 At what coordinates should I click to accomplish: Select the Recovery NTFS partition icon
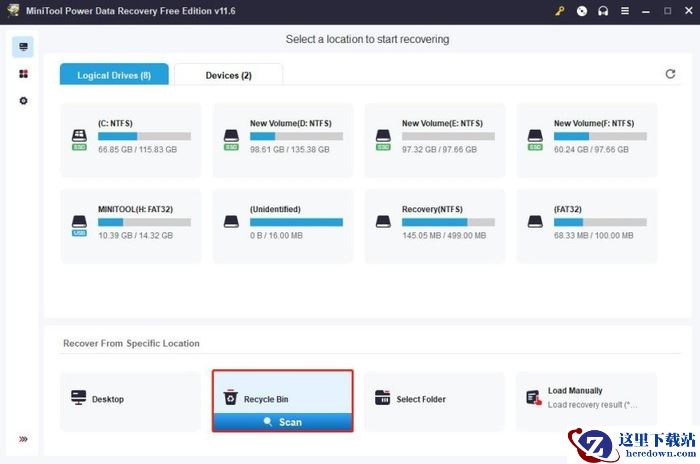(x=383, y=222)
